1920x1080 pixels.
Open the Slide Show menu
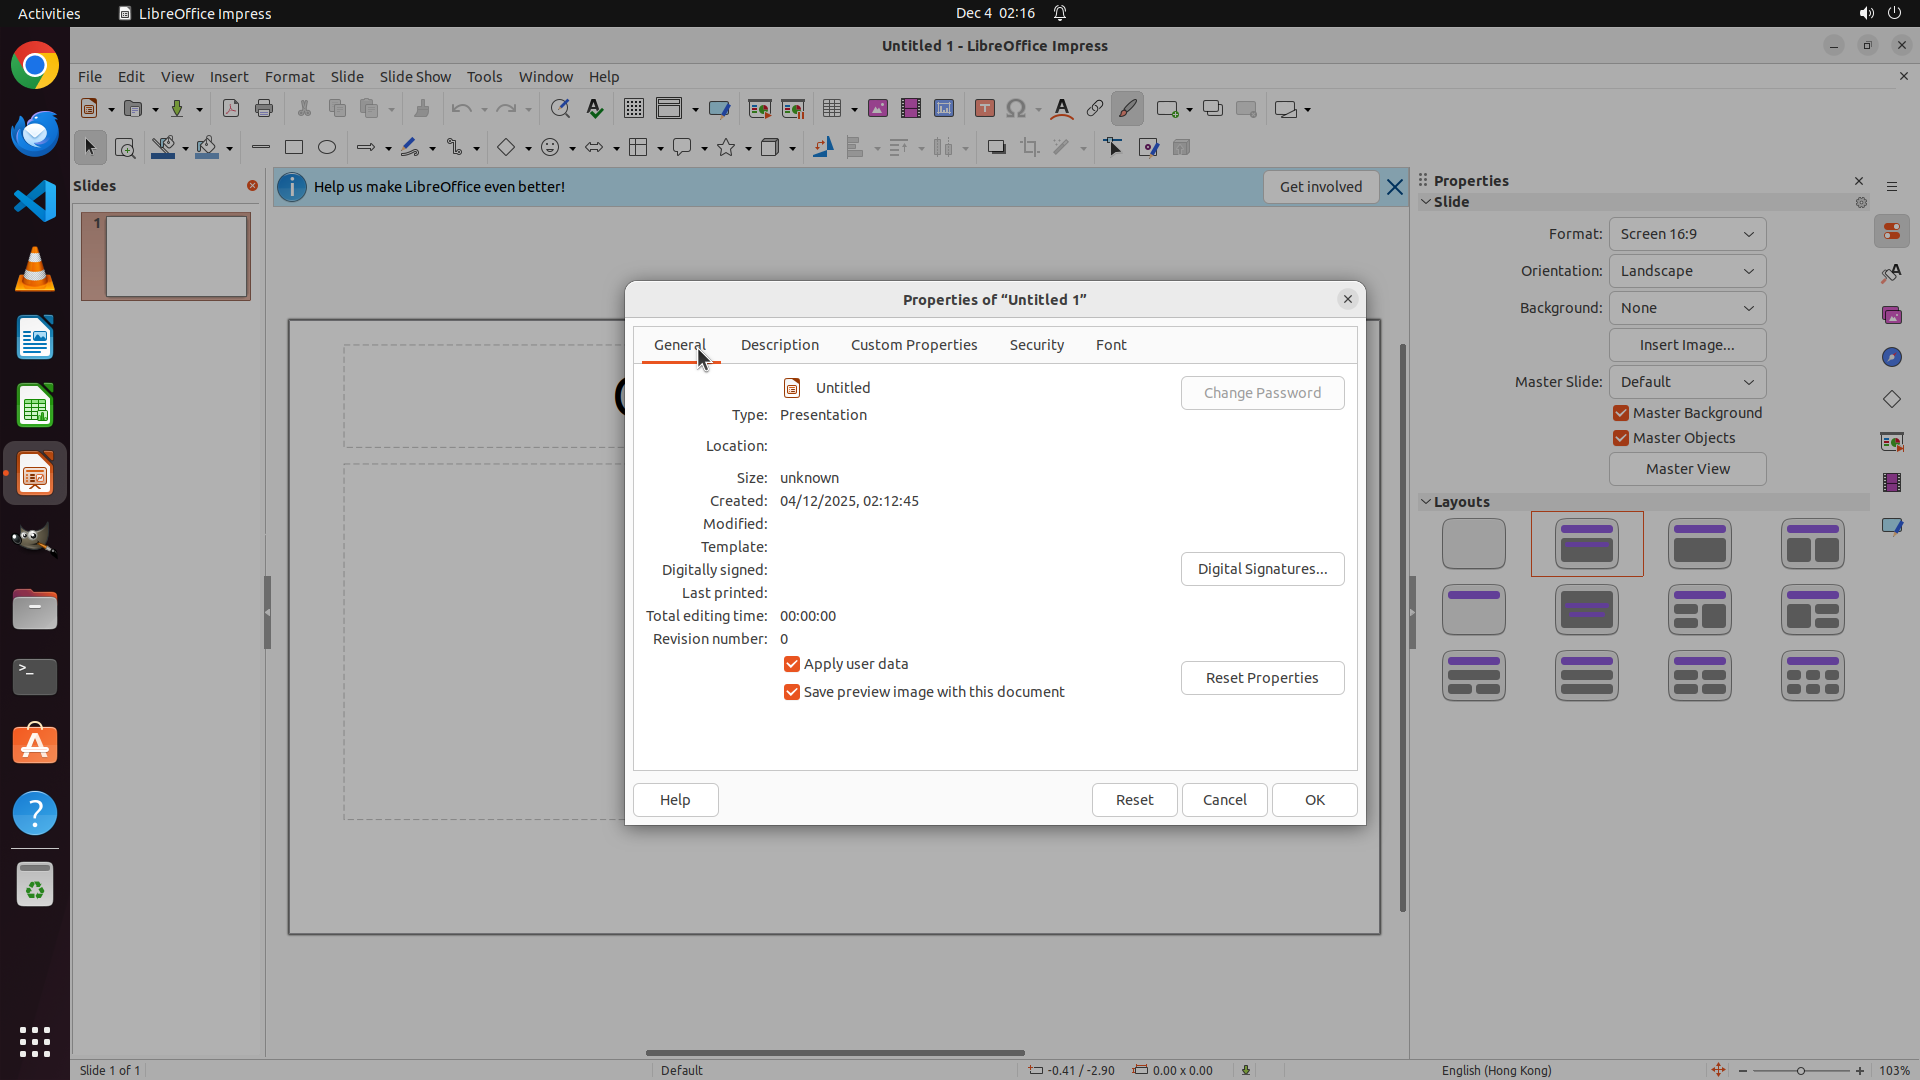tap(415, 77)
